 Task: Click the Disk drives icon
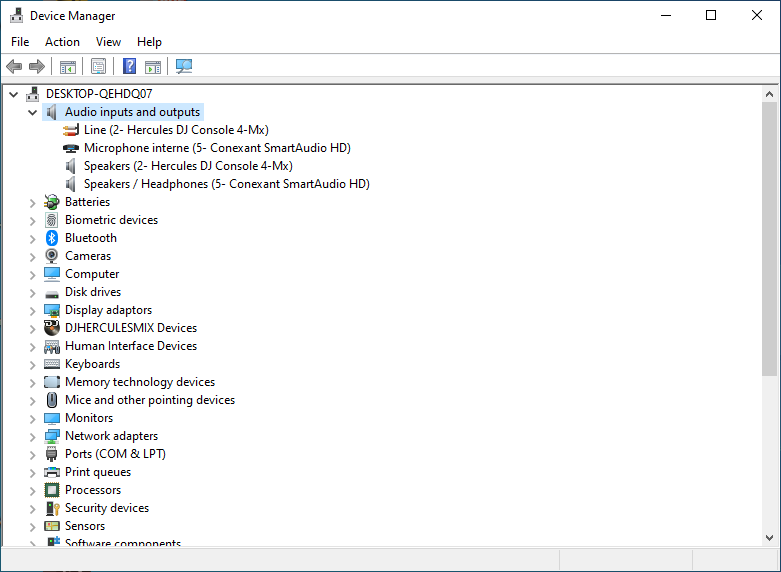[52, 293]
